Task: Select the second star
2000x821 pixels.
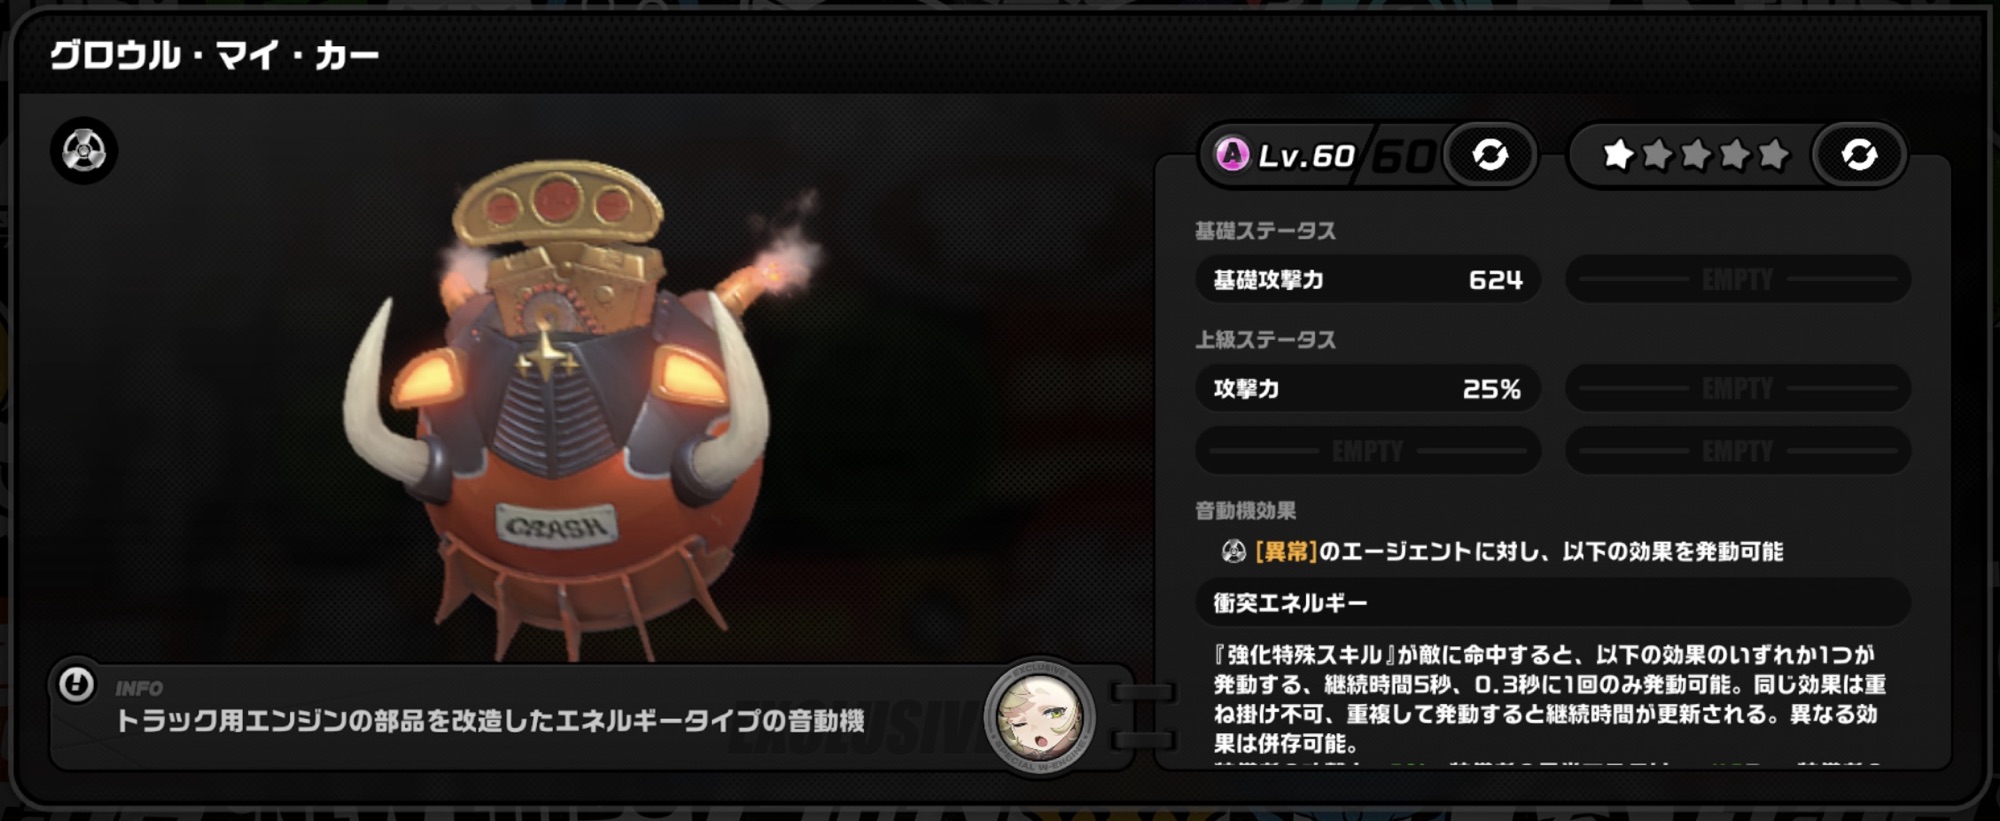Action: point(1657,154)
